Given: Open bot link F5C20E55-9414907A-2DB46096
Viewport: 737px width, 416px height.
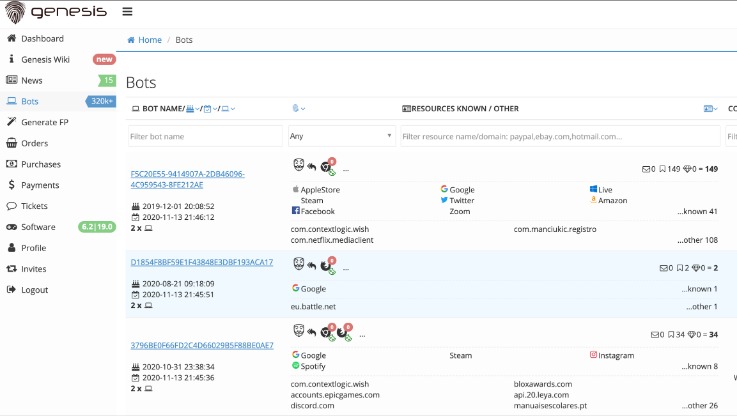Looking at the screenshot, I should [x=188, y=179].
